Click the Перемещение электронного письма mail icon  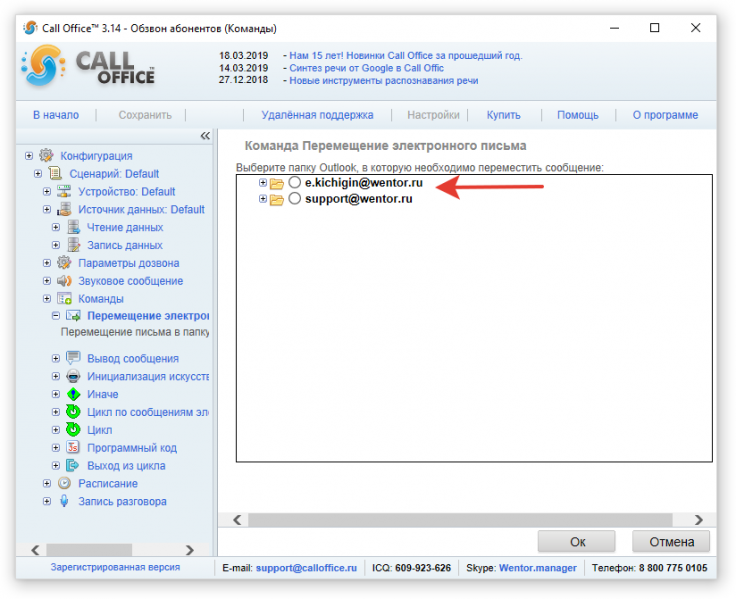coord(73,315)
